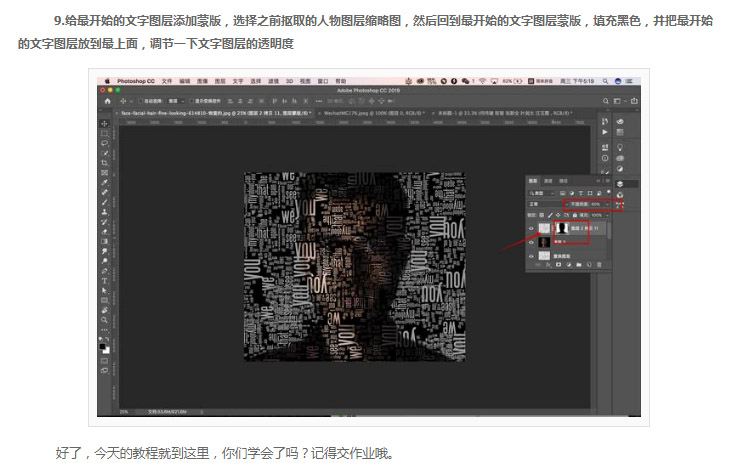
Task: Select the Move tool in the toolbar
Action: point(104,123)
